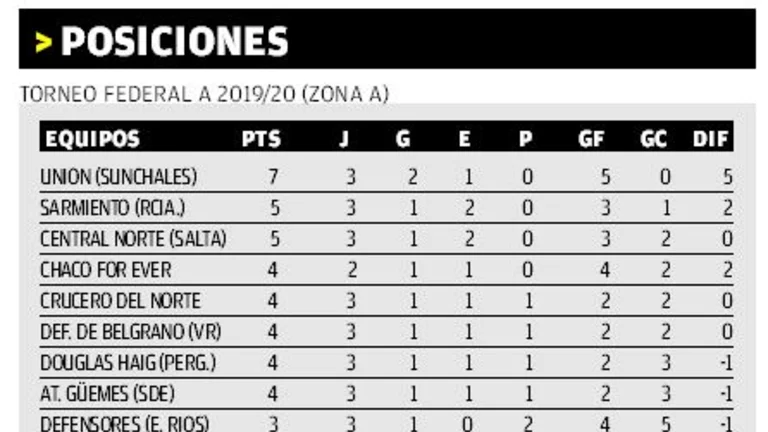Click the GF column header
This screenshot has height=432, width=768.
coord(591,139)
